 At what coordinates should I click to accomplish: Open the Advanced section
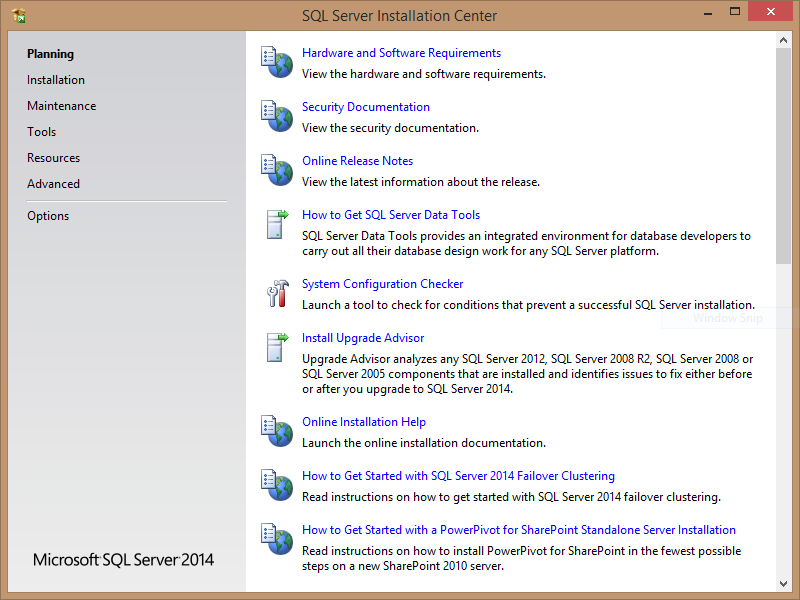(54, 184)
